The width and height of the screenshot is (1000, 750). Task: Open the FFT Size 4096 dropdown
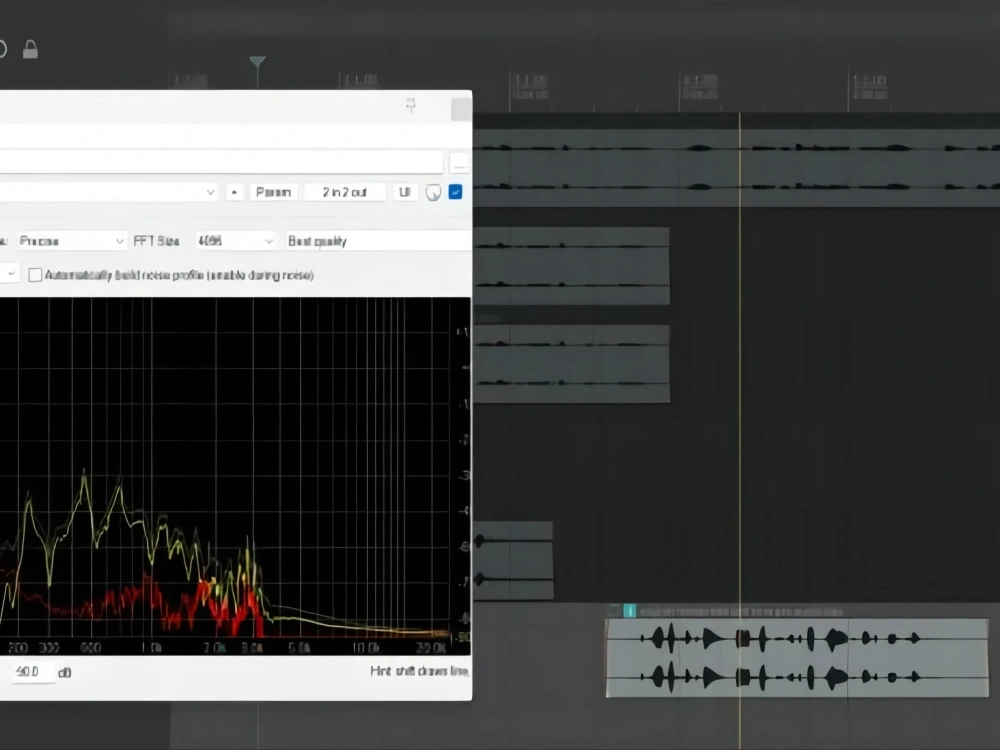pos(235,241)
